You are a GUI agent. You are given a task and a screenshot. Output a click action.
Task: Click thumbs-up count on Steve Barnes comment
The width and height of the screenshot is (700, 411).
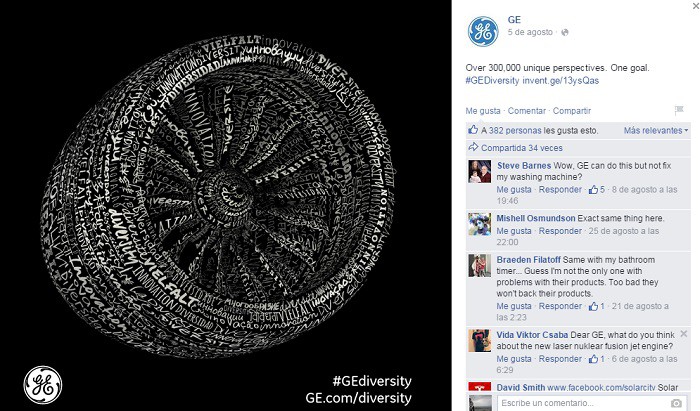[x=597, y=190]
